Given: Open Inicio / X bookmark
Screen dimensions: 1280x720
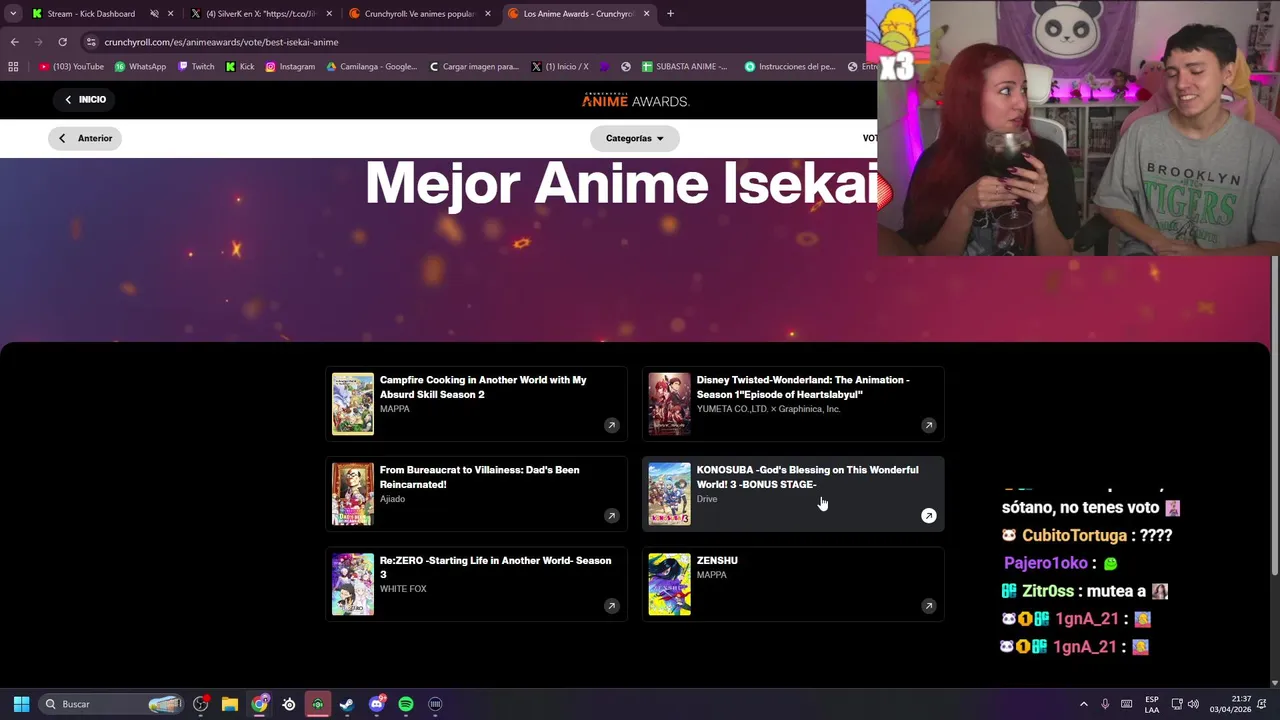Looking at the screenshot, I should [x=560, y=67].
